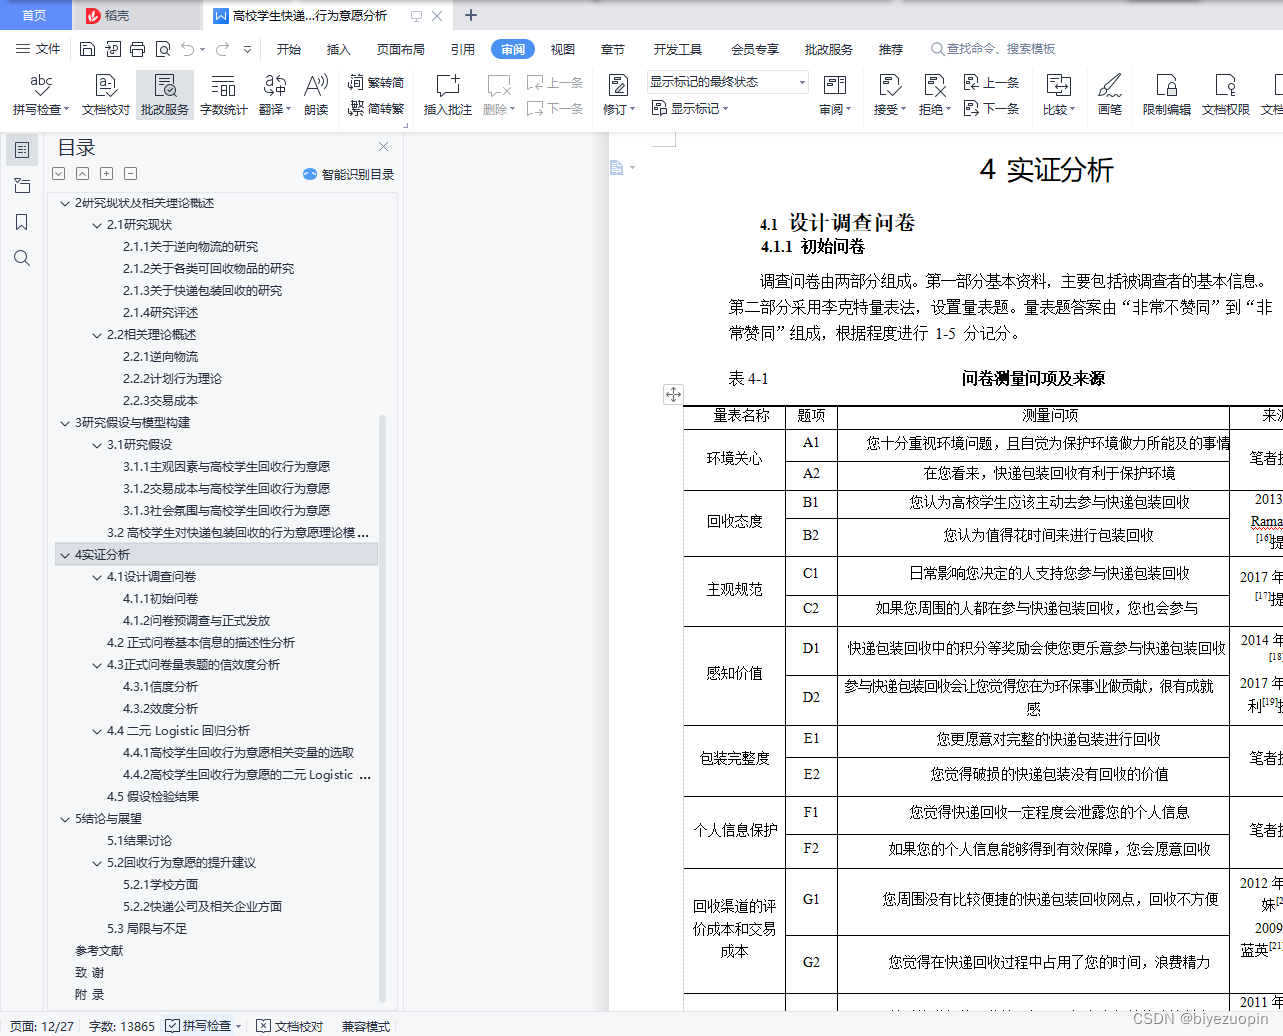Collapse the '4.3正式问卷量表题的信效度分析' node
The height and width of the screenshot is (1036, 1283).
(x=97, y=665)
